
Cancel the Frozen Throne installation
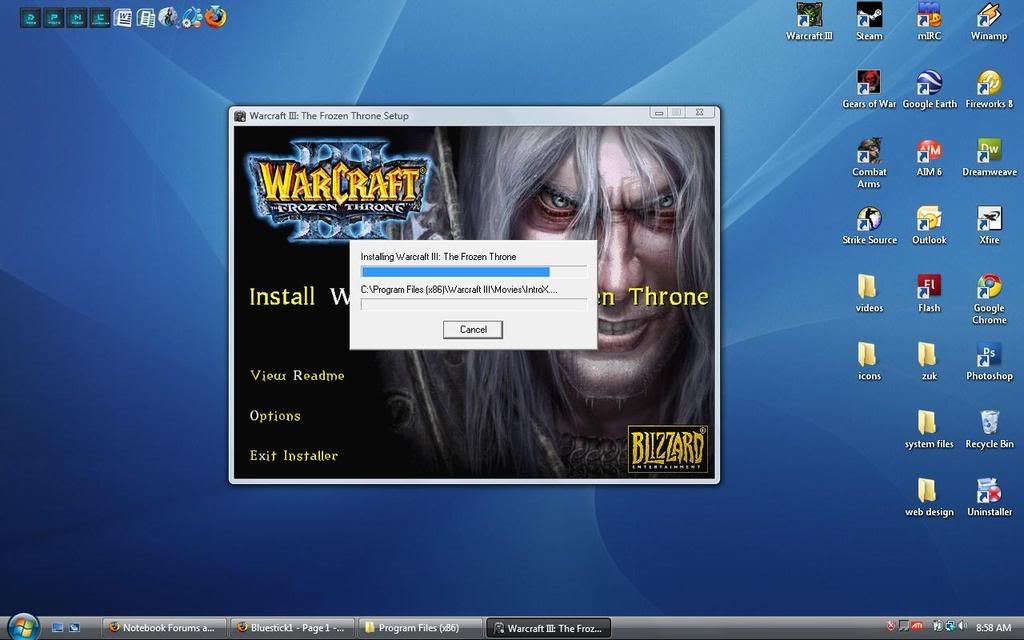click(x=473, y=329)
